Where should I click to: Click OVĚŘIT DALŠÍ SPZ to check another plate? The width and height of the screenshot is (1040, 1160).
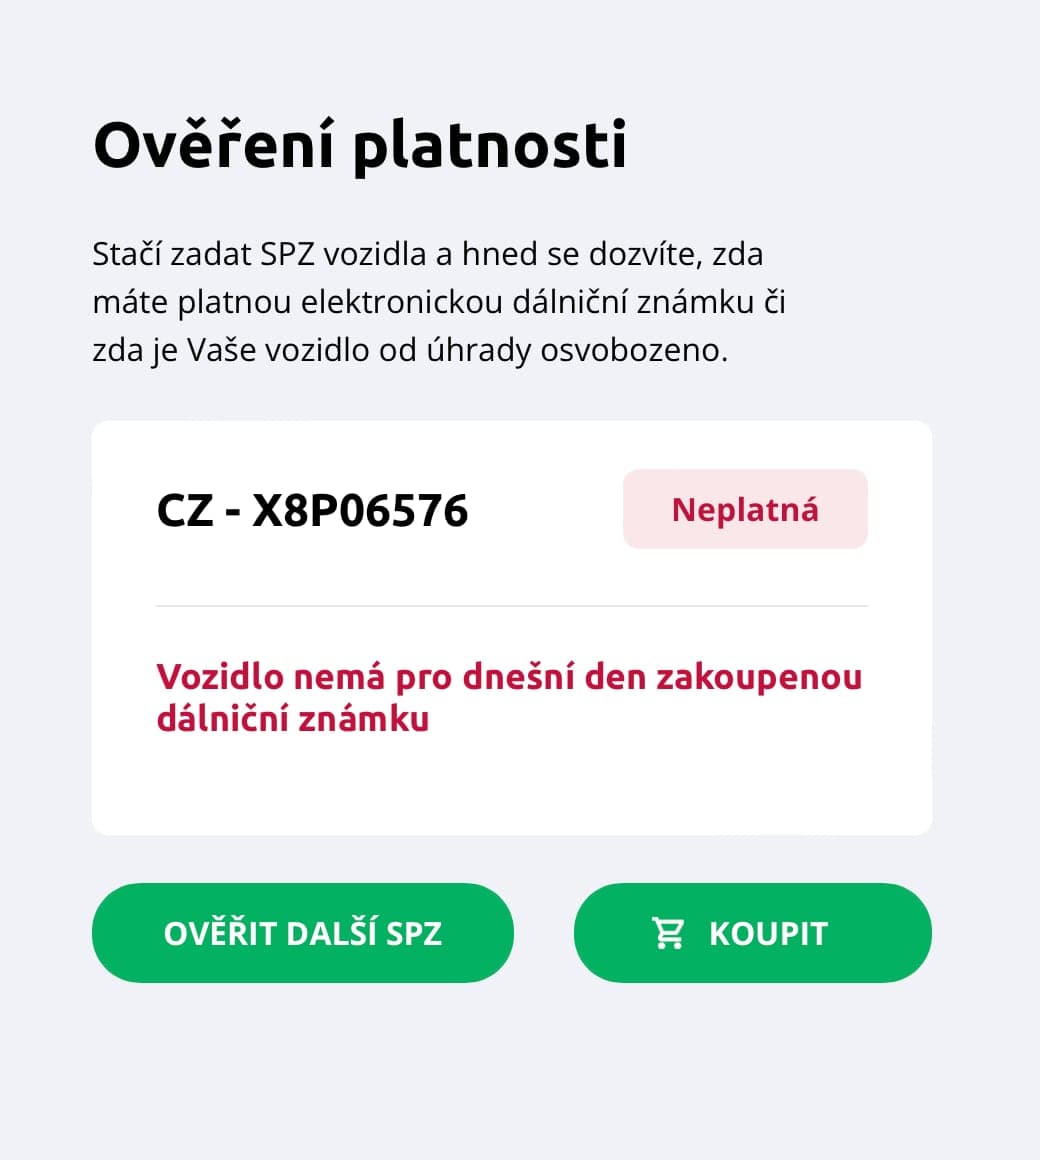coord(303,932)
